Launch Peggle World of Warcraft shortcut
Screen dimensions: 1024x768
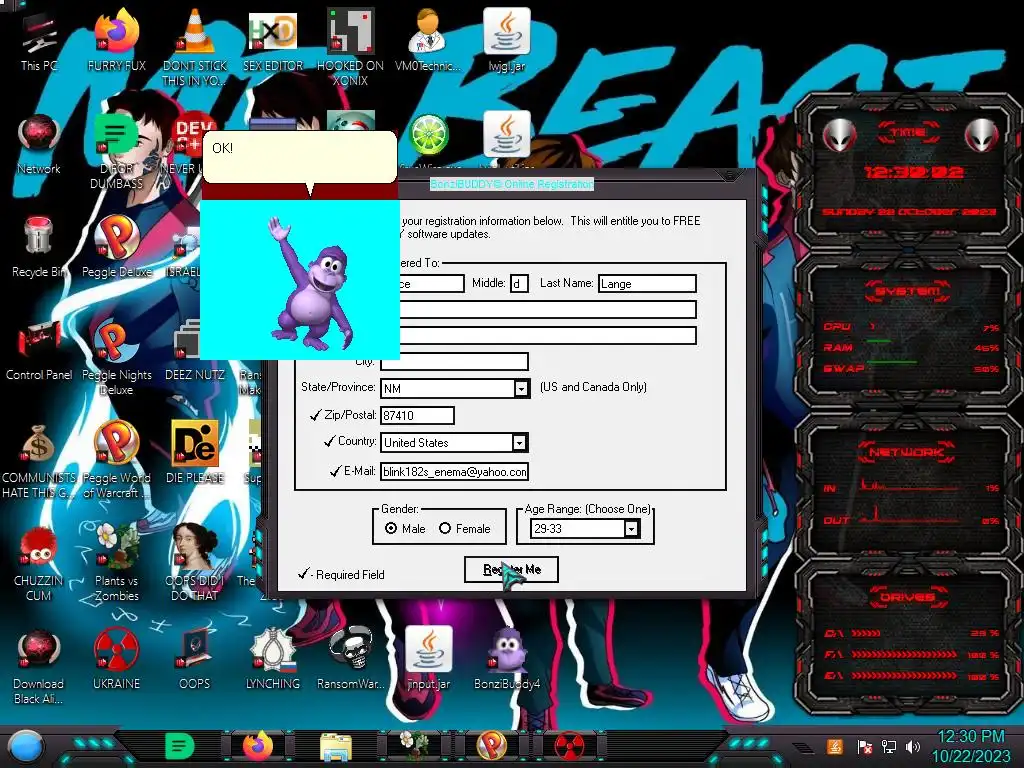pyautogui.click(x=116, y=461)
